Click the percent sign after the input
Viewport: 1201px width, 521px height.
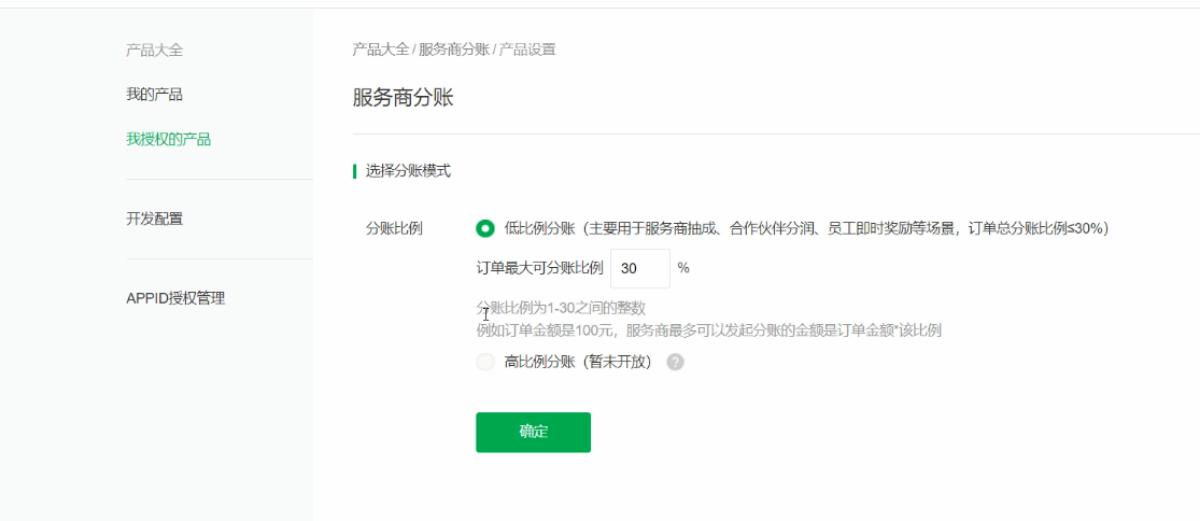[x=683, y=268]
